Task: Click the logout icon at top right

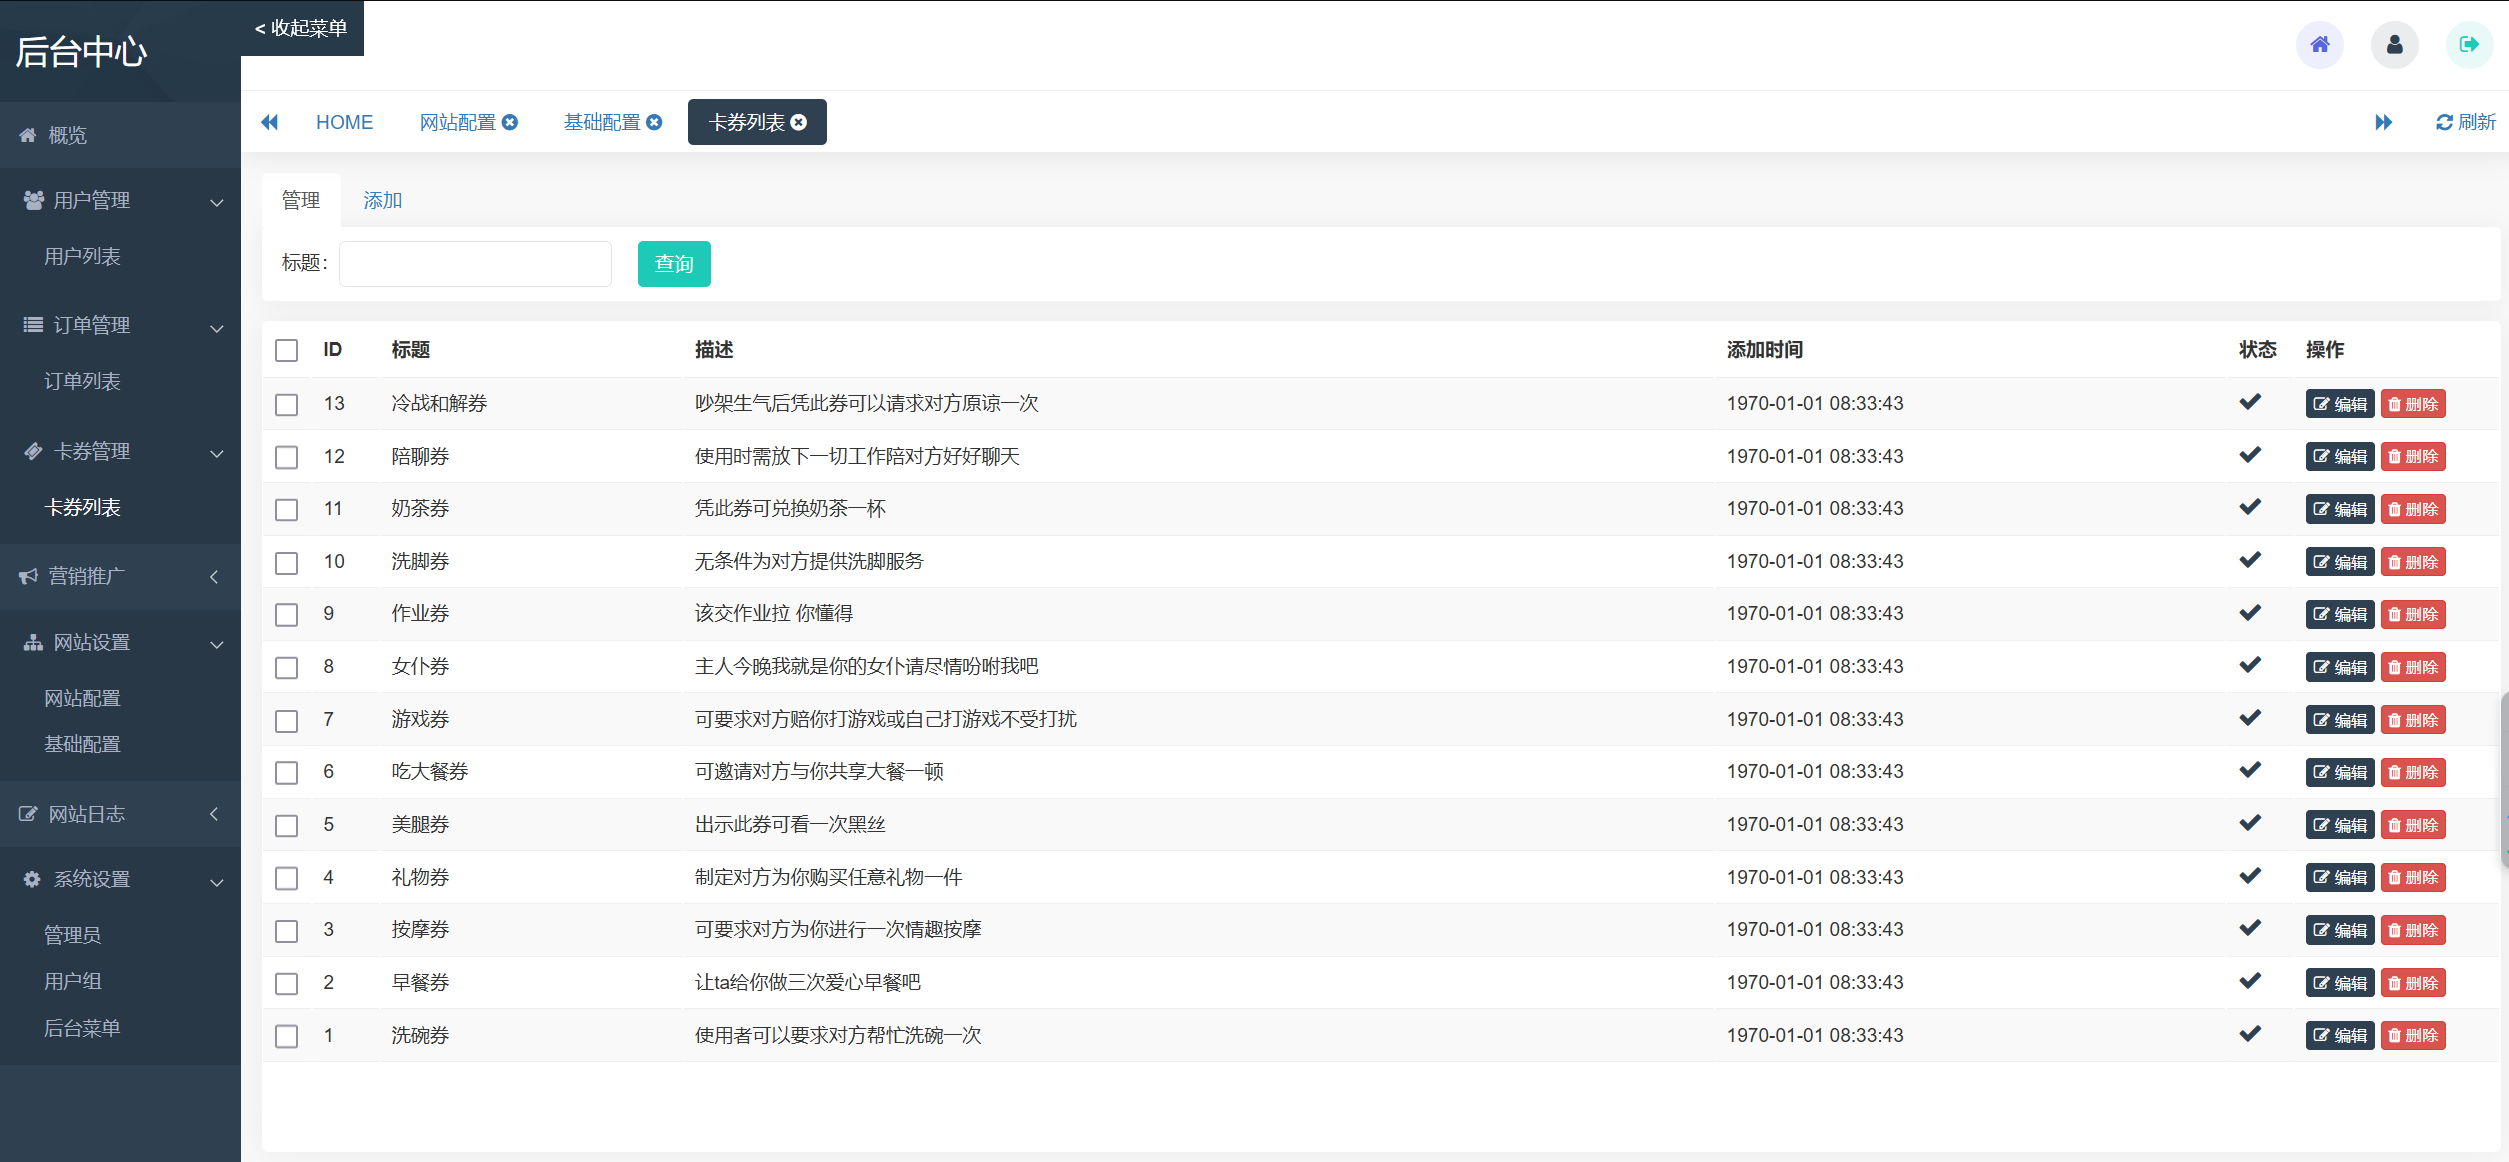Action: [2469, 45]
